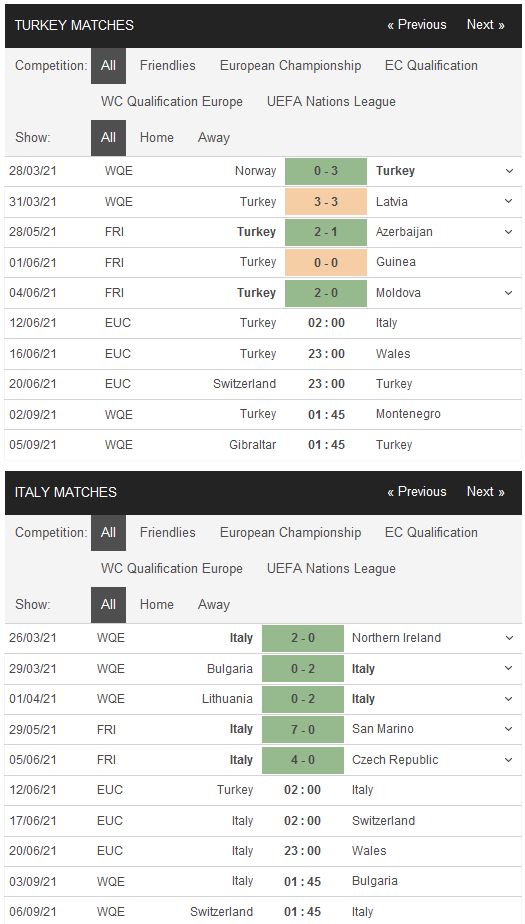This screenshot has width=525, height=924.
Task: Open the Norway 0 - 3 Turkey score
Action: (326, 171)
